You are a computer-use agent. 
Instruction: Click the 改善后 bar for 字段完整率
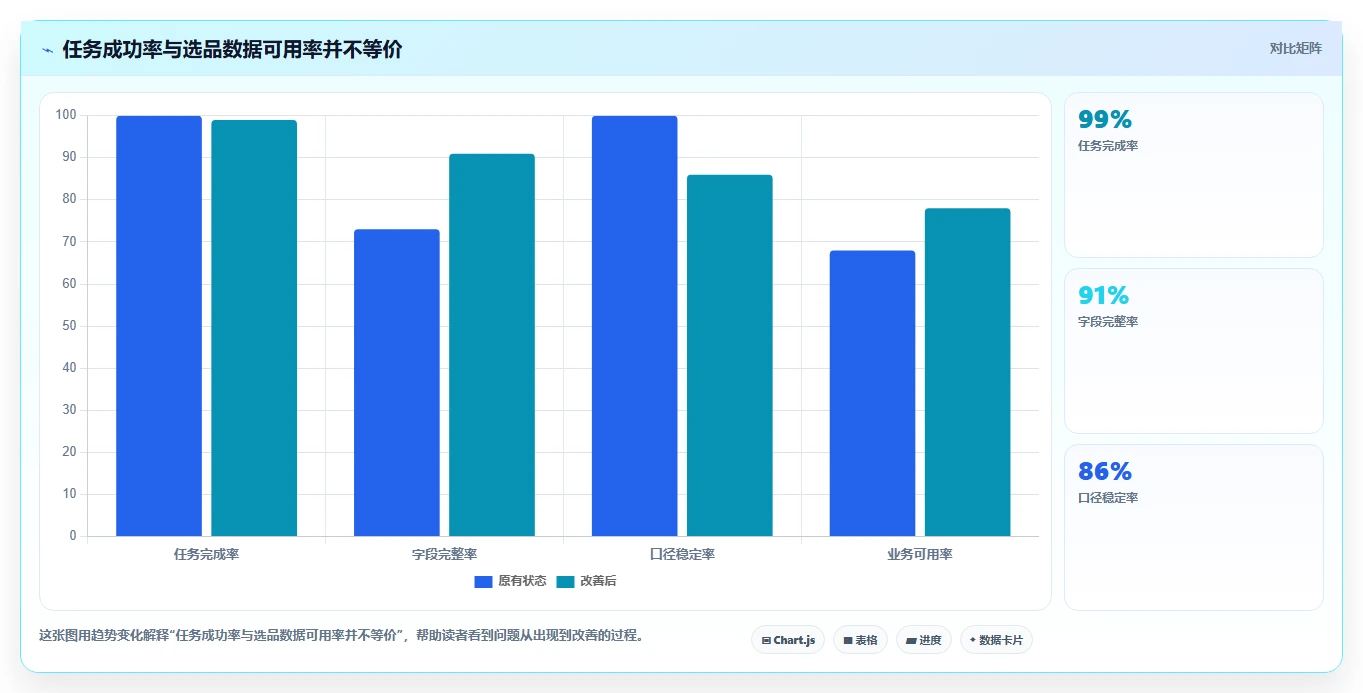(492, 345)
